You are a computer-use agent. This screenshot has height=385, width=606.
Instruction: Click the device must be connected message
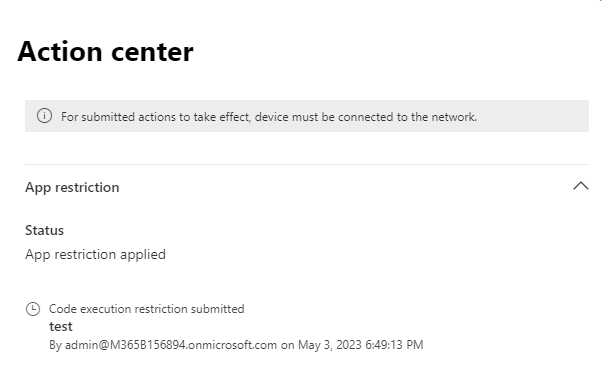pos(269,117)
